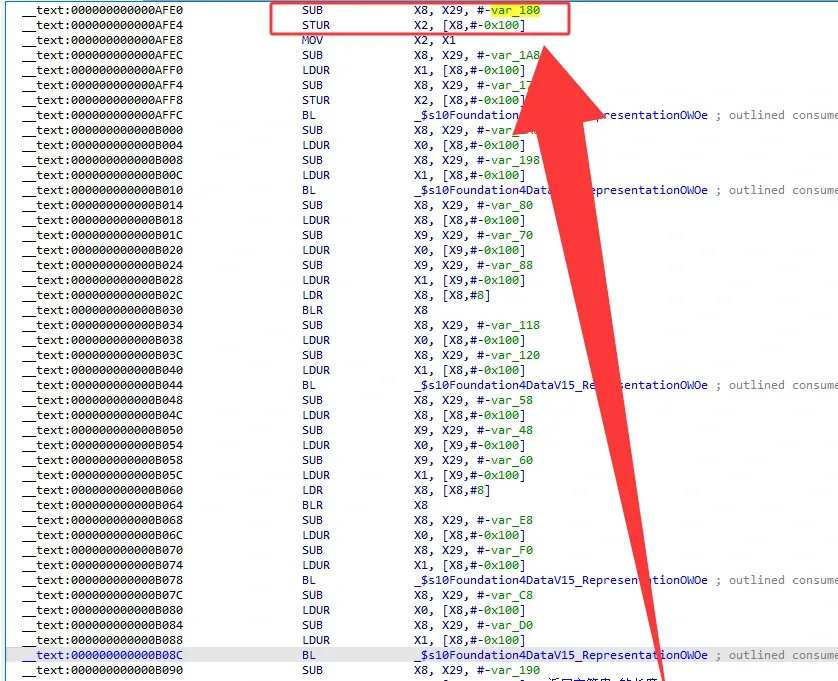Image resolution: width=838 pixels, height=681 pixels.
Task: Click the var_70 operand
Action: 512,235
